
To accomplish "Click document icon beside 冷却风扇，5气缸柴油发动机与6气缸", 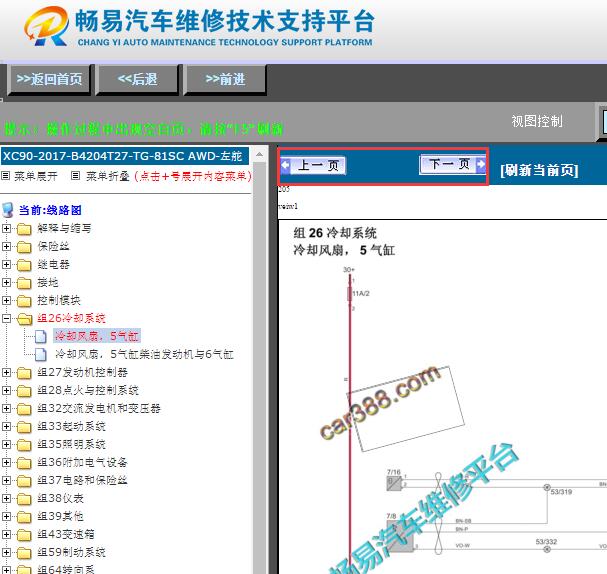I will pyautogui.click(x=41, y=354).
